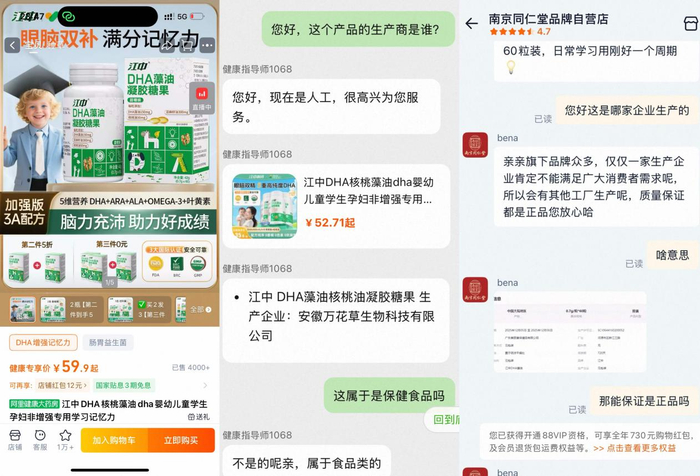This screenshot has width=700, height=476.
Task: Tap the 健康指导师1068 name above the product card
Action: (x=257, y=154)
